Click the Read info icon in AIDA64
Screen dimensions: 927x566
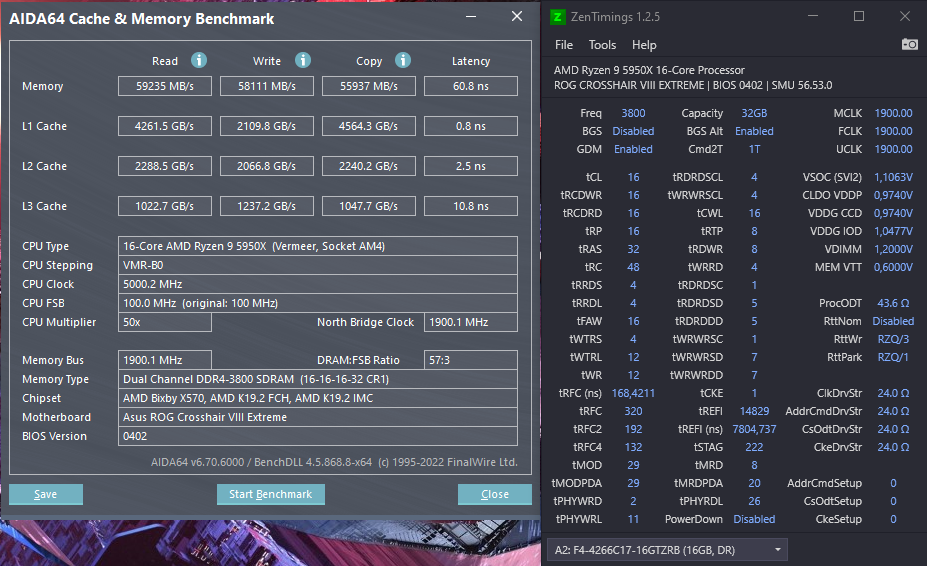[199, 60]
